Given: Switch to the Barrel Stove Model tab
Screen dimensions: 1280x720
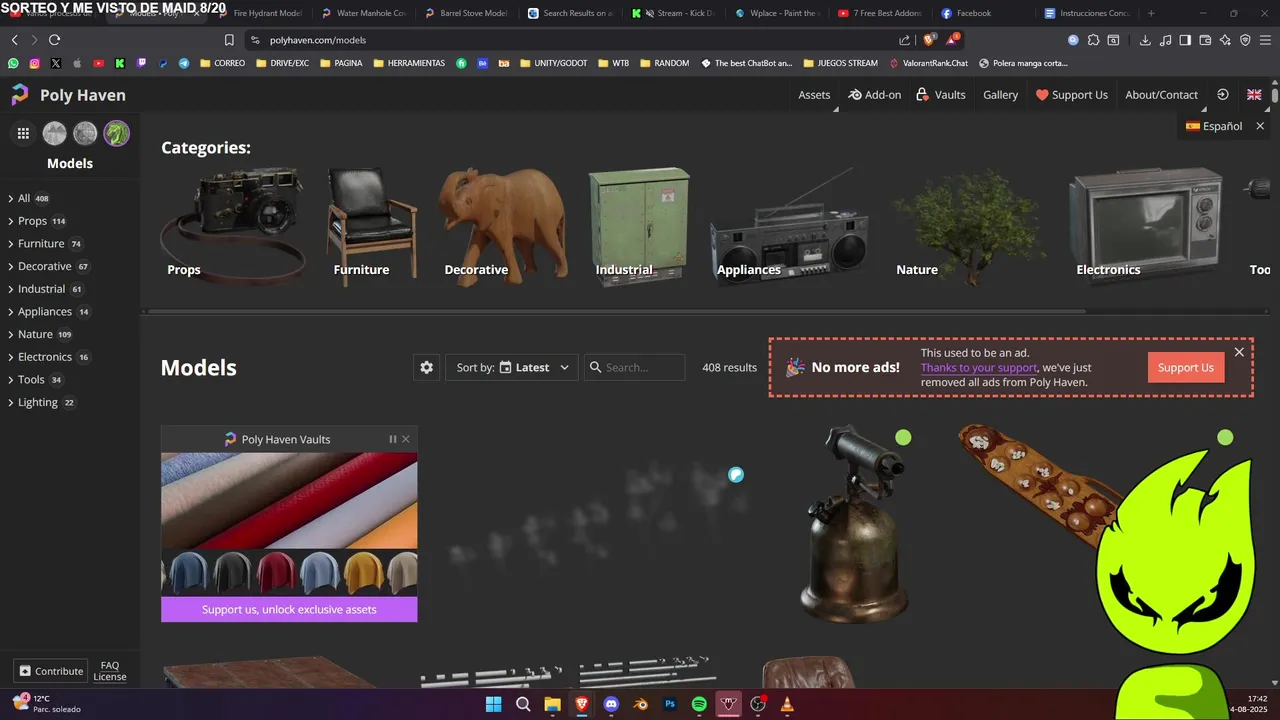Looking at the screenshot, I should coord(466,13).
